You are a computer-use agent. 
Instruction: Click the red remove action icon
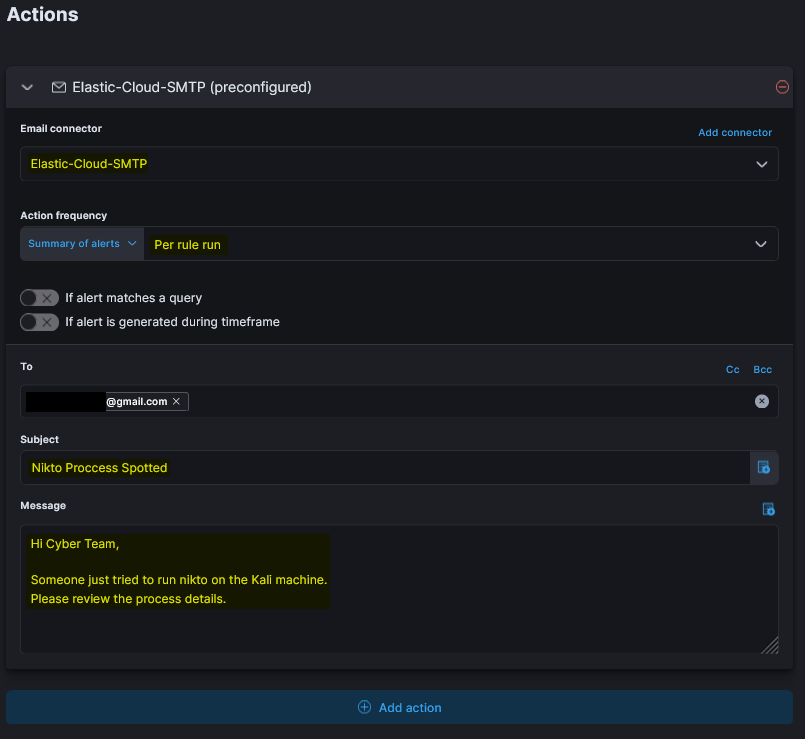coord(782,87)
